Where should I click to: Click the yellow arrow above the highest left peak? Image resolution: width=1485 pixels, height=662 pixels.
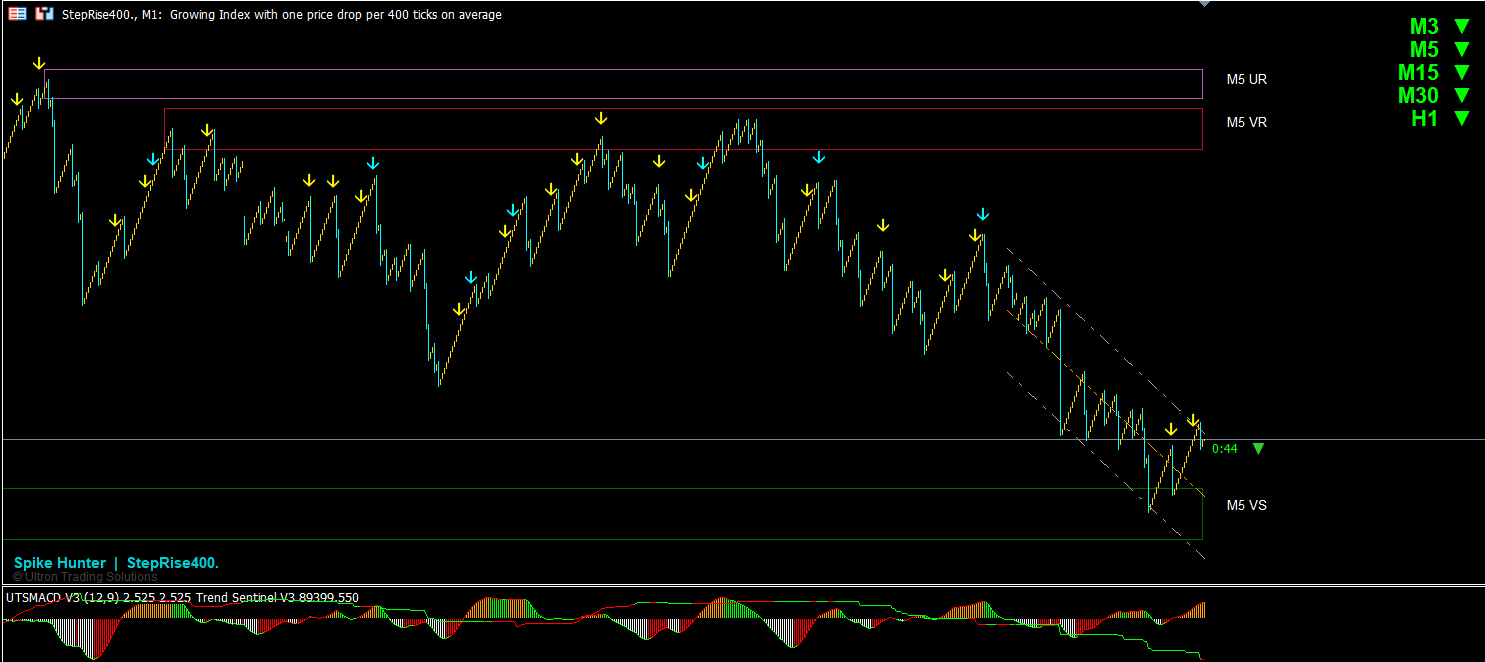(38, 63)
